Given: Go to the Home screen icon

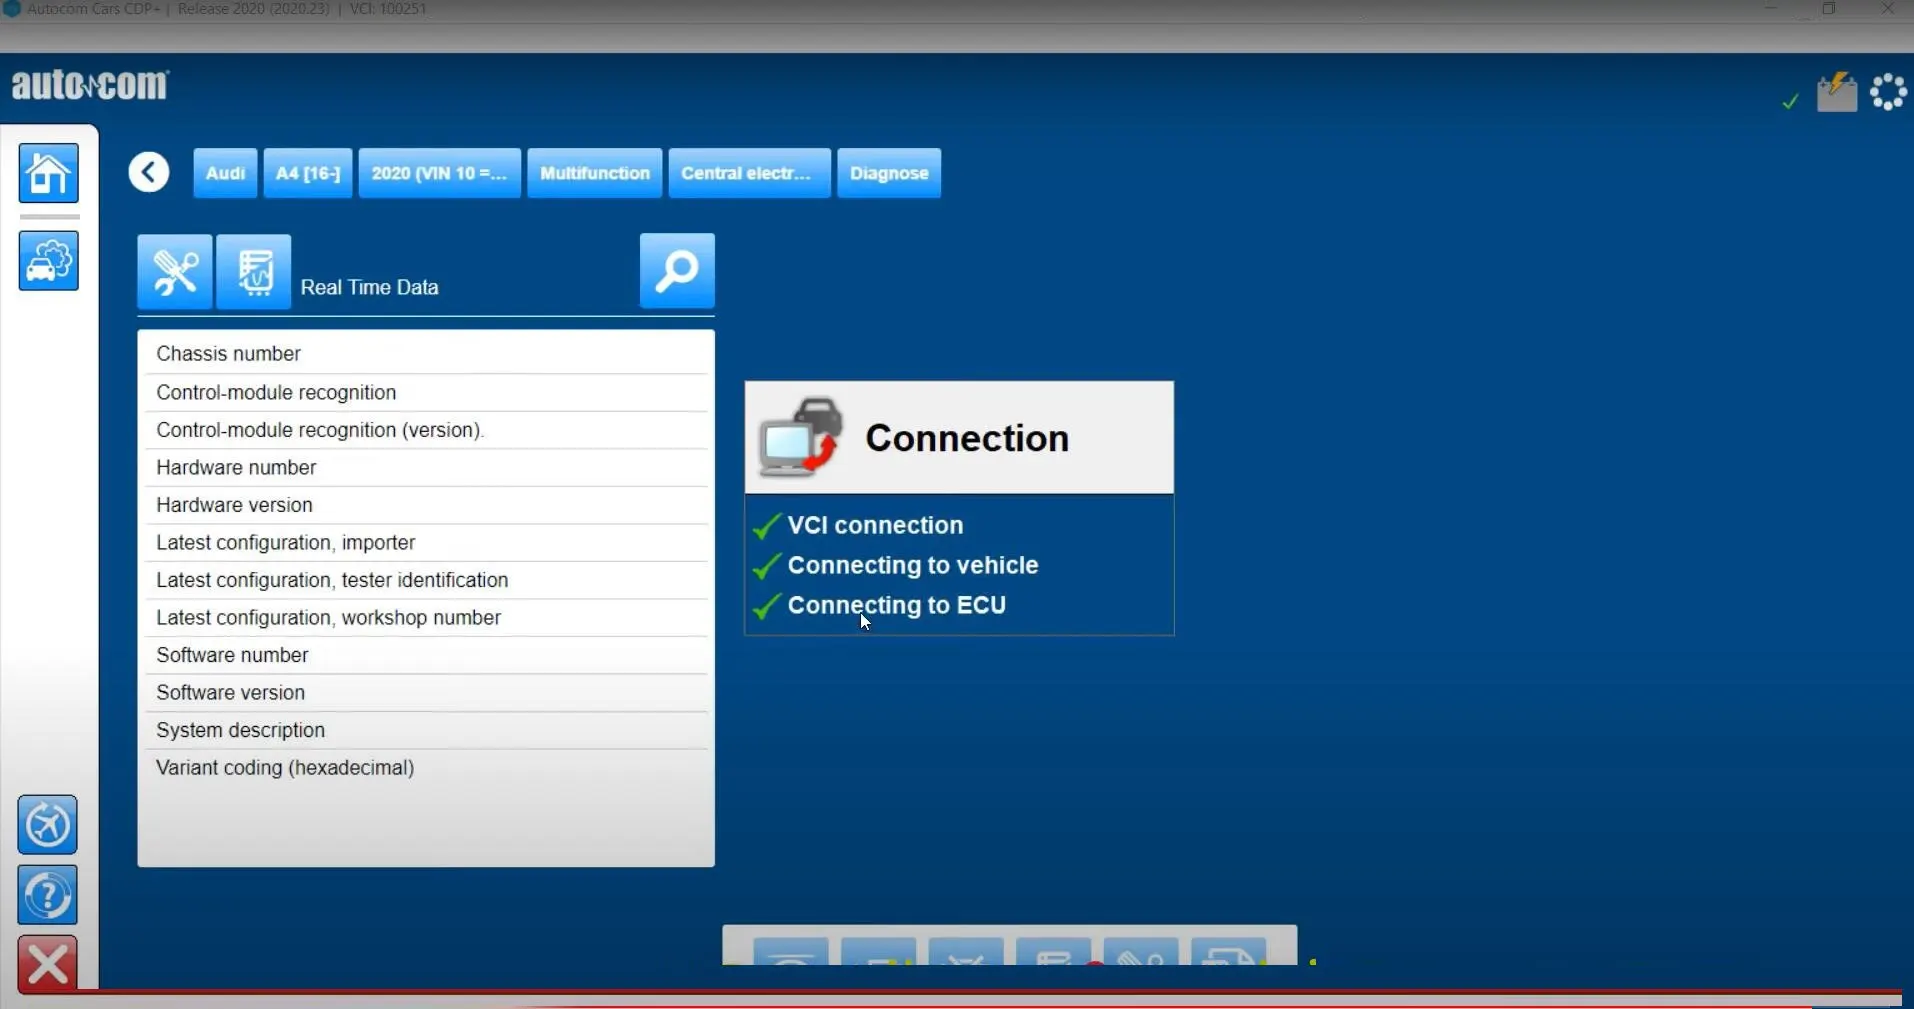Looking at the screenshot, I should 48,173.
